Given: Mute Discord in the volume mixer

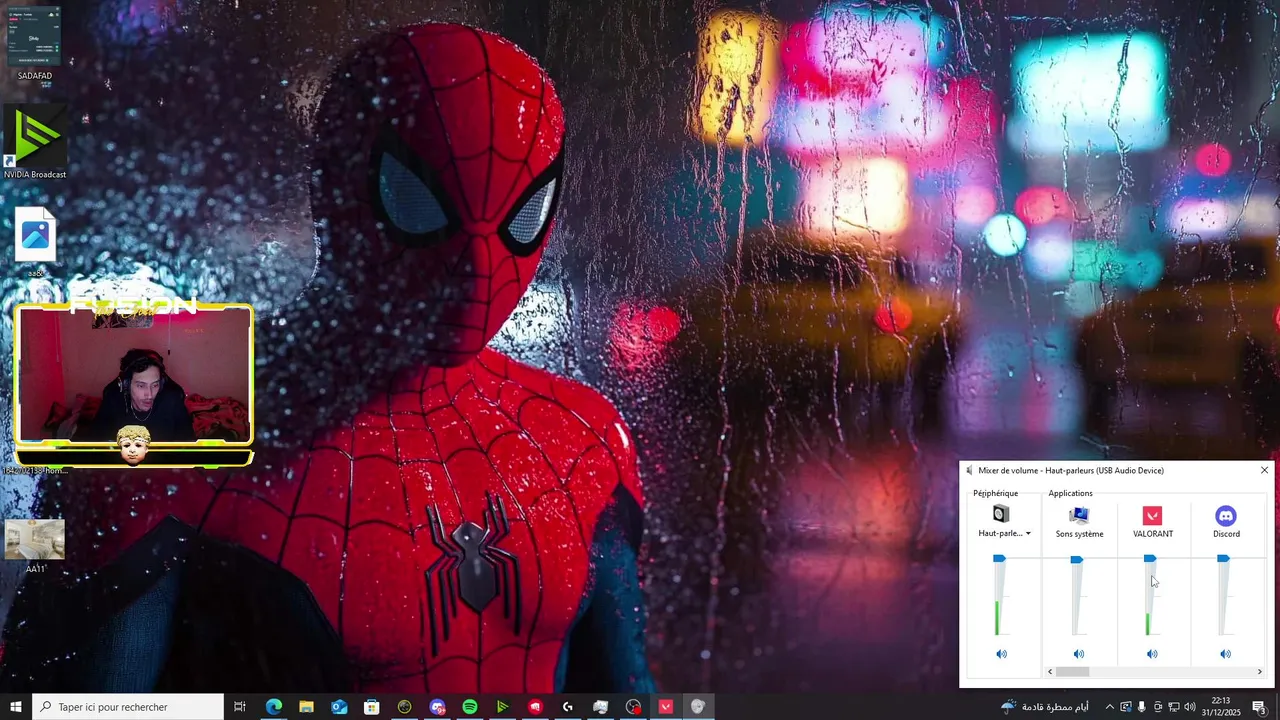Looking at the screenshot, I should [1226, 654].
